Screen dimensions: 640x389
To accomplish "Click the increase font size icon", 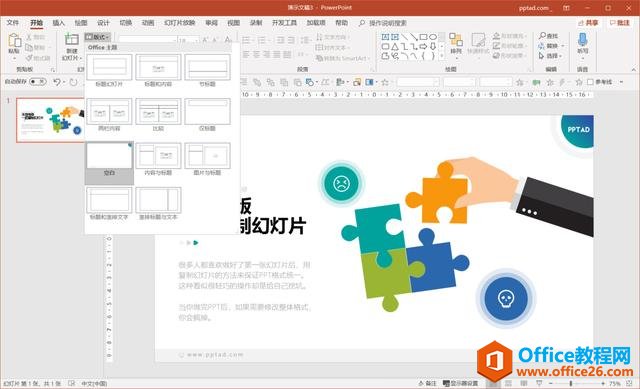I will (x=205, y=40).
